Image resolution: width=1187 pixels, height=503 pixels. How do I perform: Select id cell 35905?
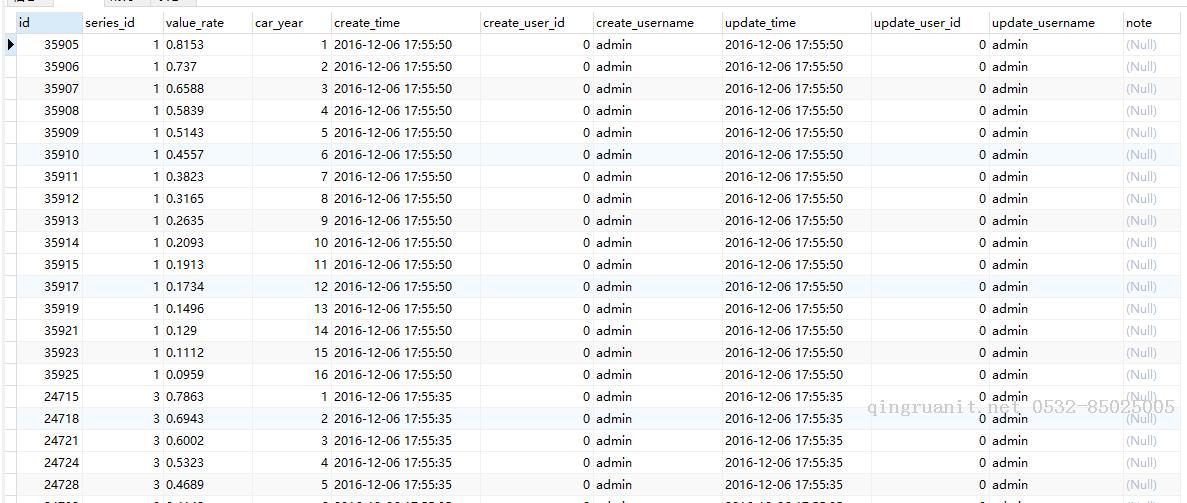(x=48, y=45)
